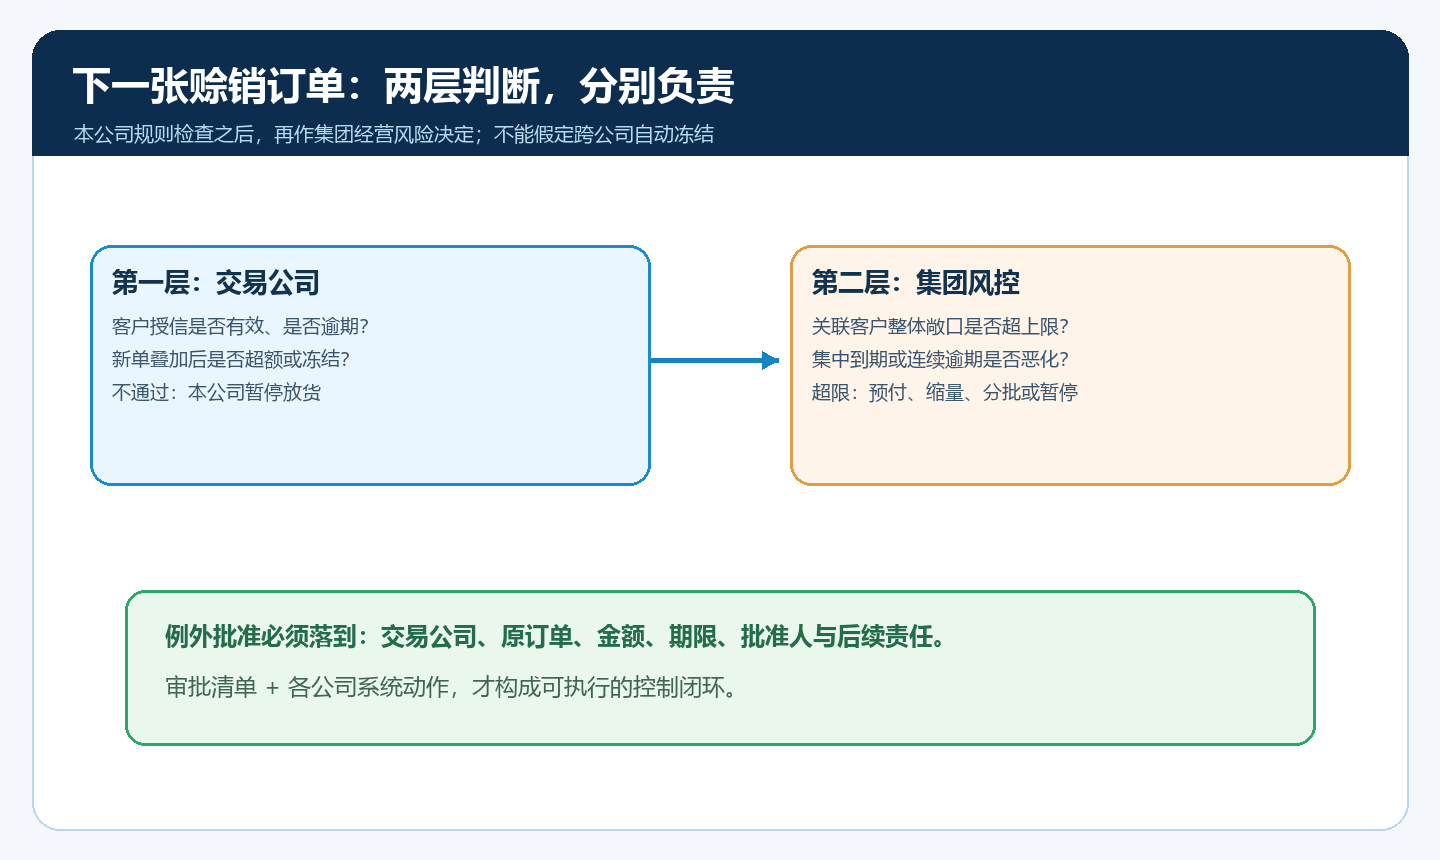Screen dimensions: 1440x860
Task: Click the line 新单叠加后是否超额或冻结？
Action: pyautogui.click(x=231, y=359)
